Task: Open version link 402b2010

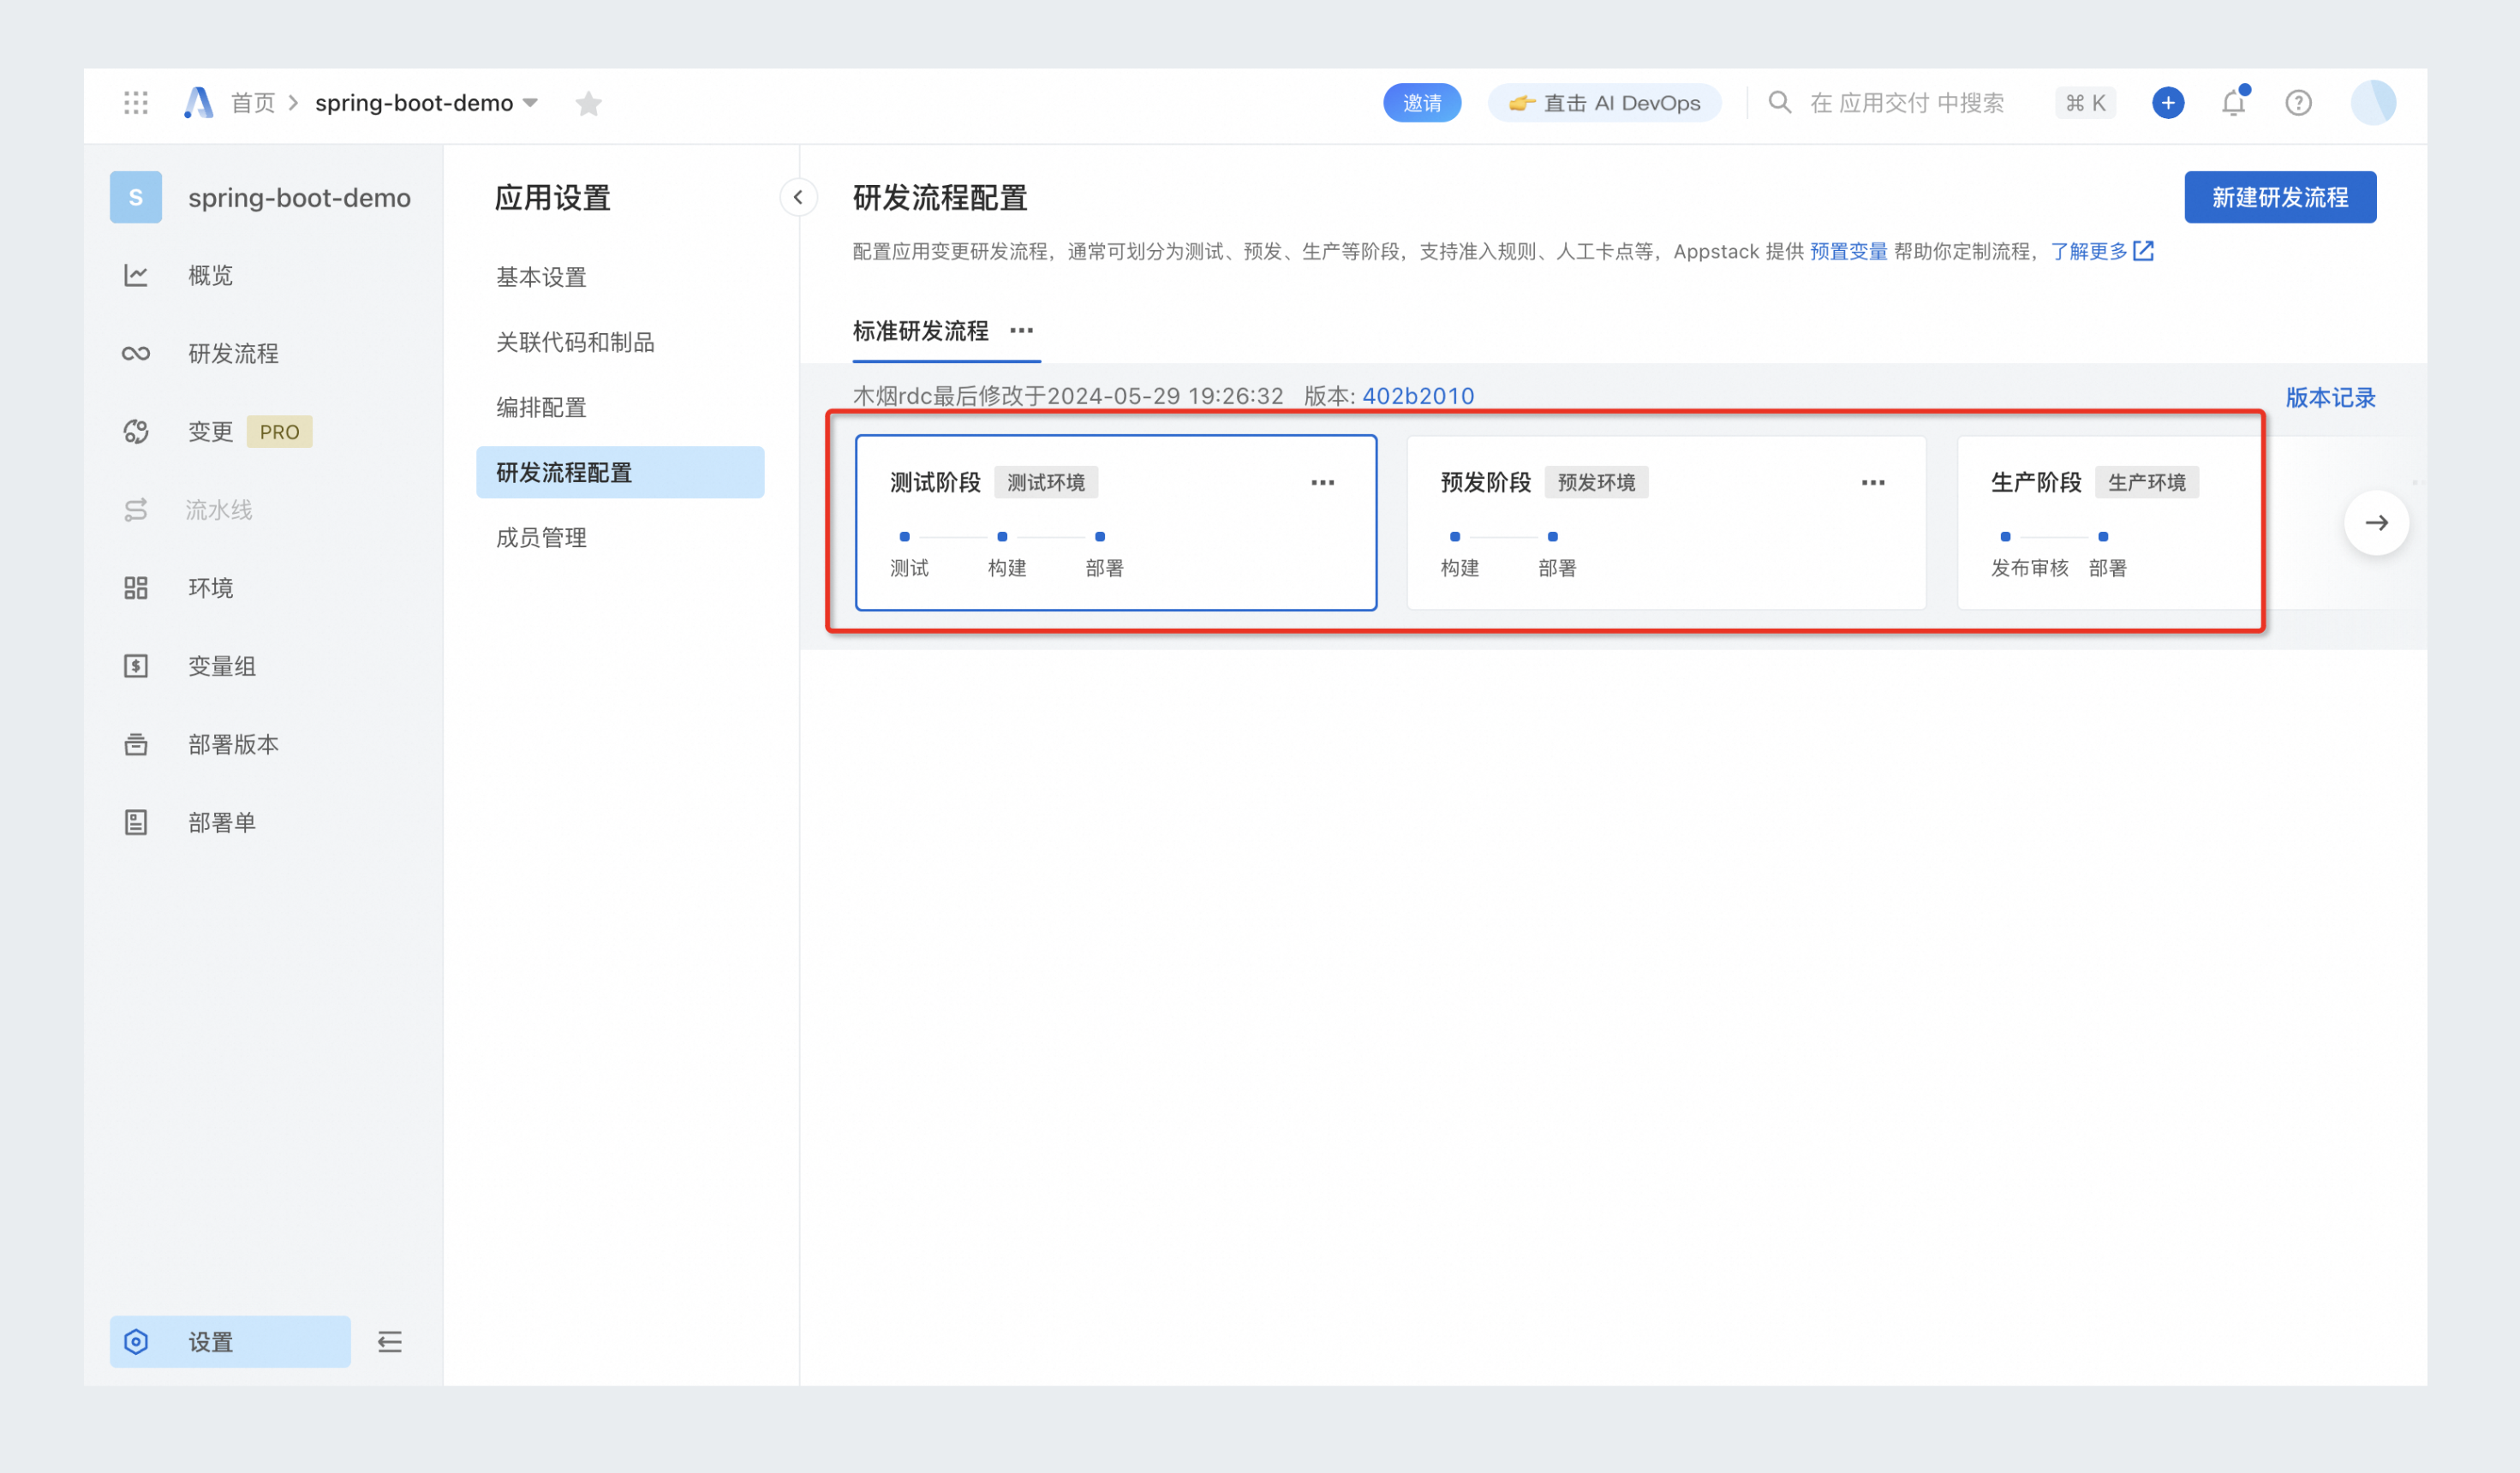Action: coord(1418,396)
